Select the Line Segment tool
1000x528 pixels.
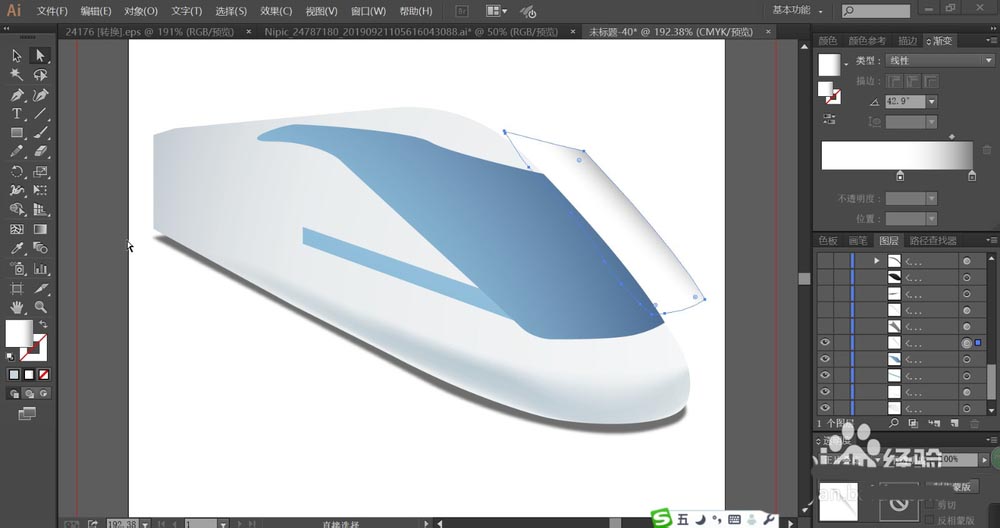point(40,114)
